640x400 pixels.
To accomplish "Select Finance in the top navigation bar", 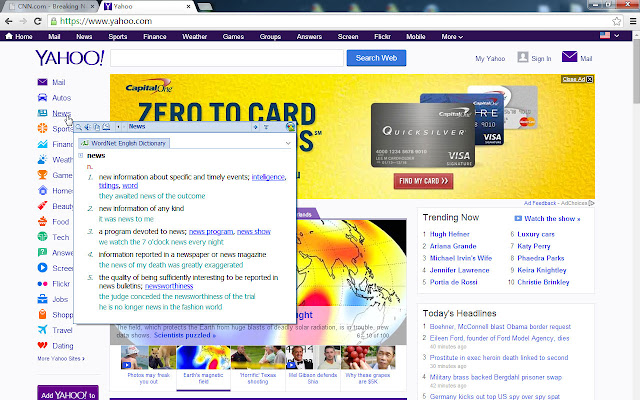I will (154, 37).
